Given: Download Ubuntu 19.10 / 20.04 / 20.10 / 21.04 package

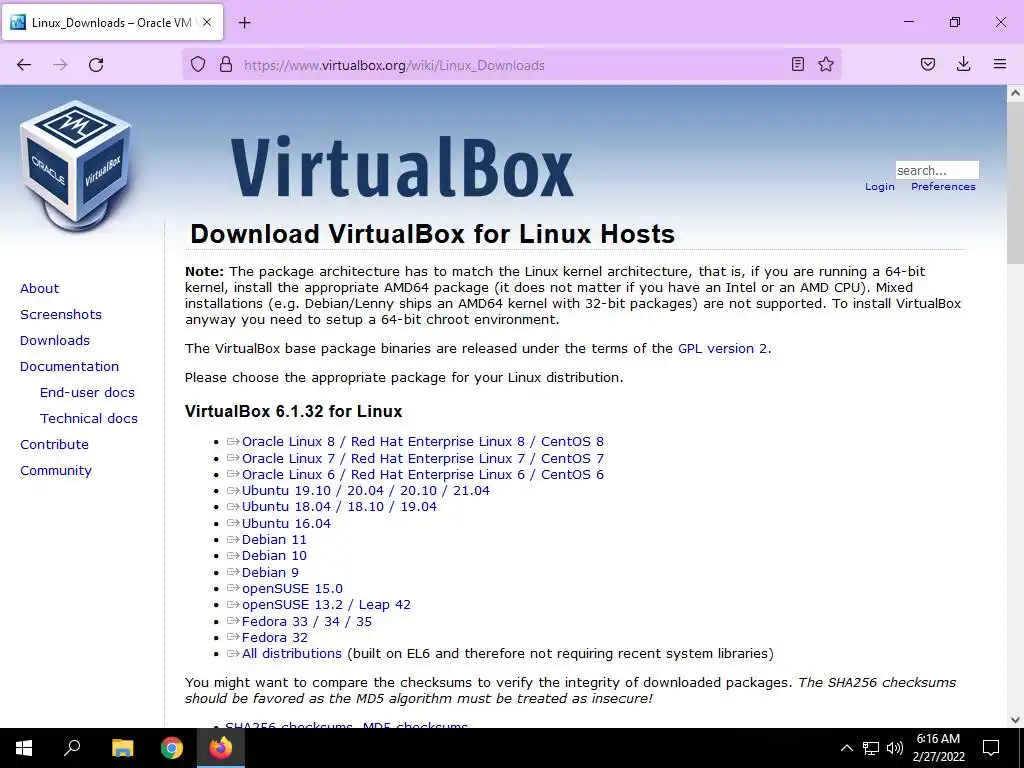Looking at the screenshot, I should point(366,491).
